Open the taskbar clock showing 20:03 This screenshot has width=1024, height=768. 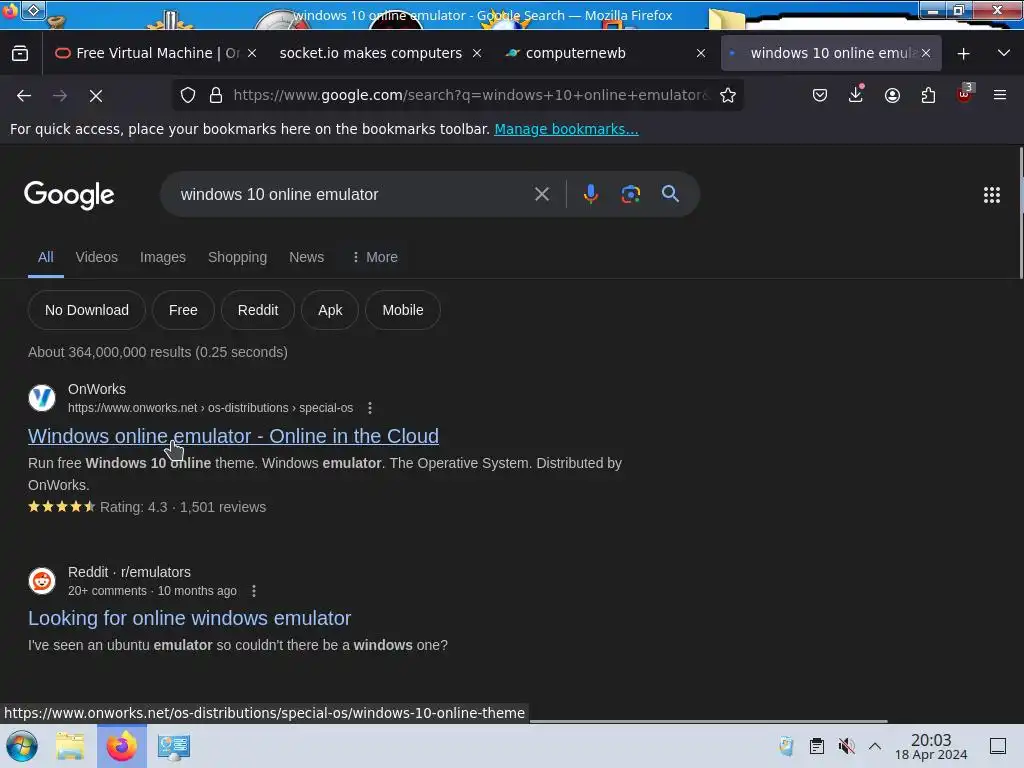[931, 746]
